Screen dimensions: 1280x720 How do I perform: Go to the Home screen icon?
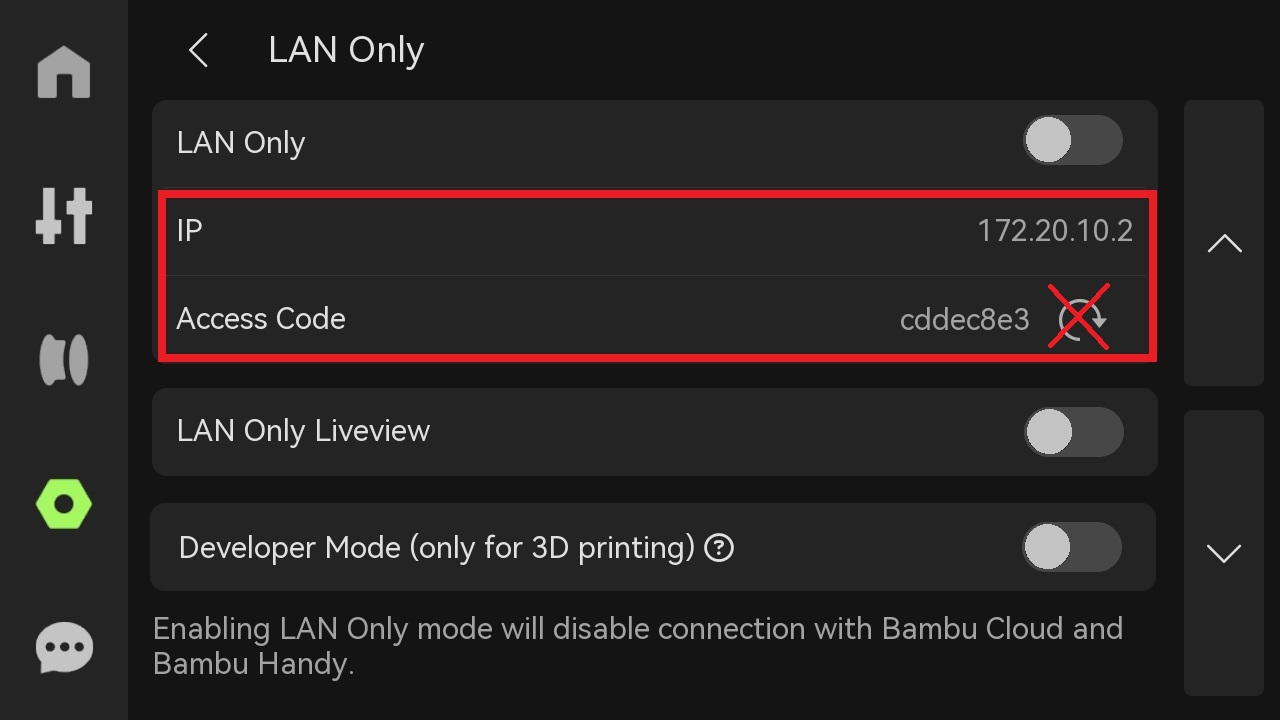(64, 73)
